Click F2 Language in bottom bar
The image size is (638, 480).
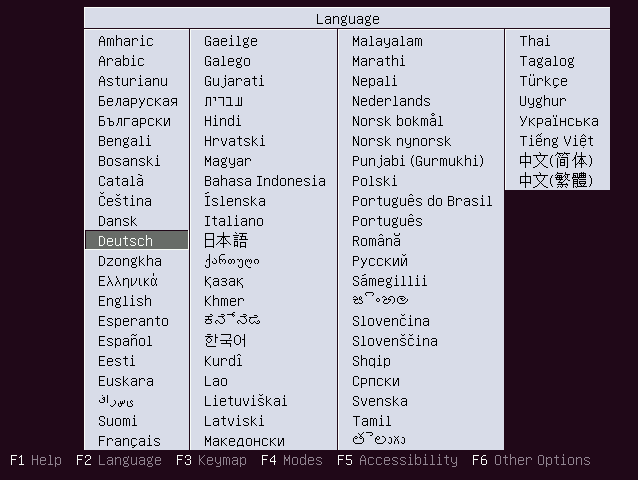click(x=118, y=461)
